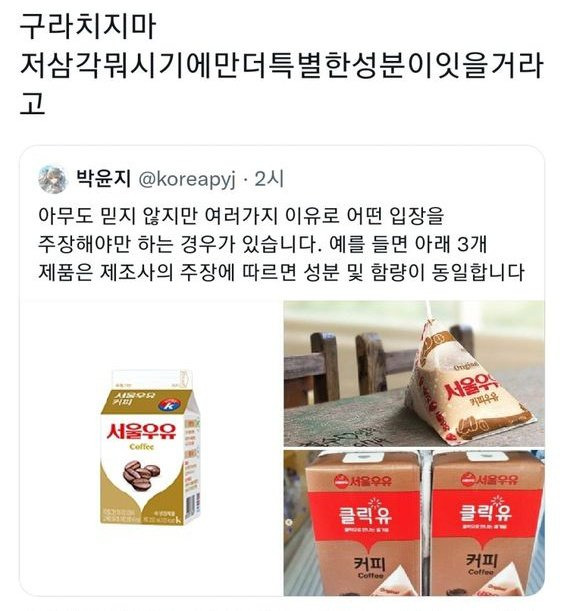Click the coffee beans picture on carton
Image resolution: width=563 pixels, height=611 pixels.
click(141, 475)
